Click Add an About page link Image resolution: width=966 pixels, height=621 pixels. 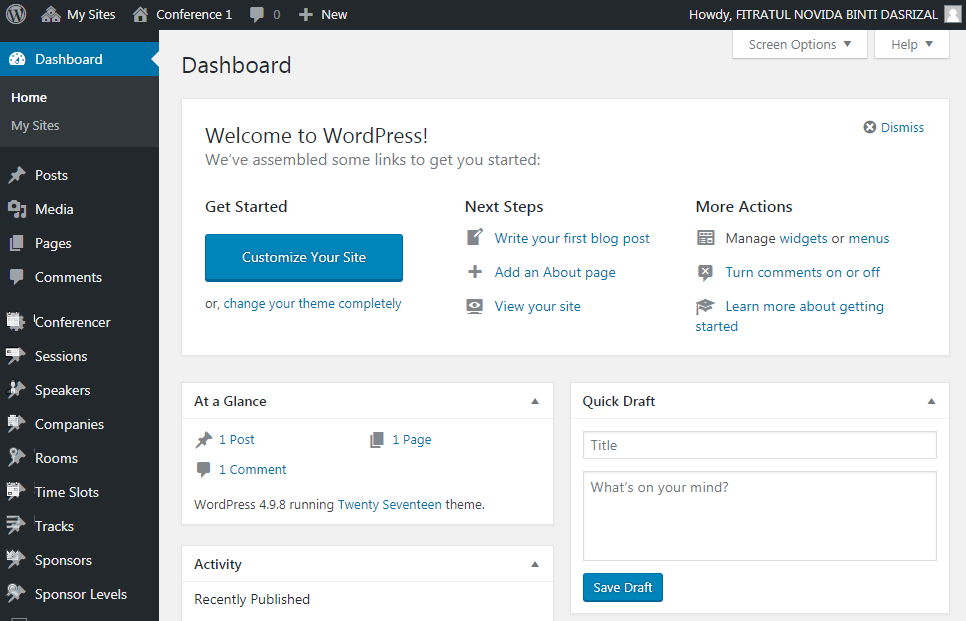point(555,272)
